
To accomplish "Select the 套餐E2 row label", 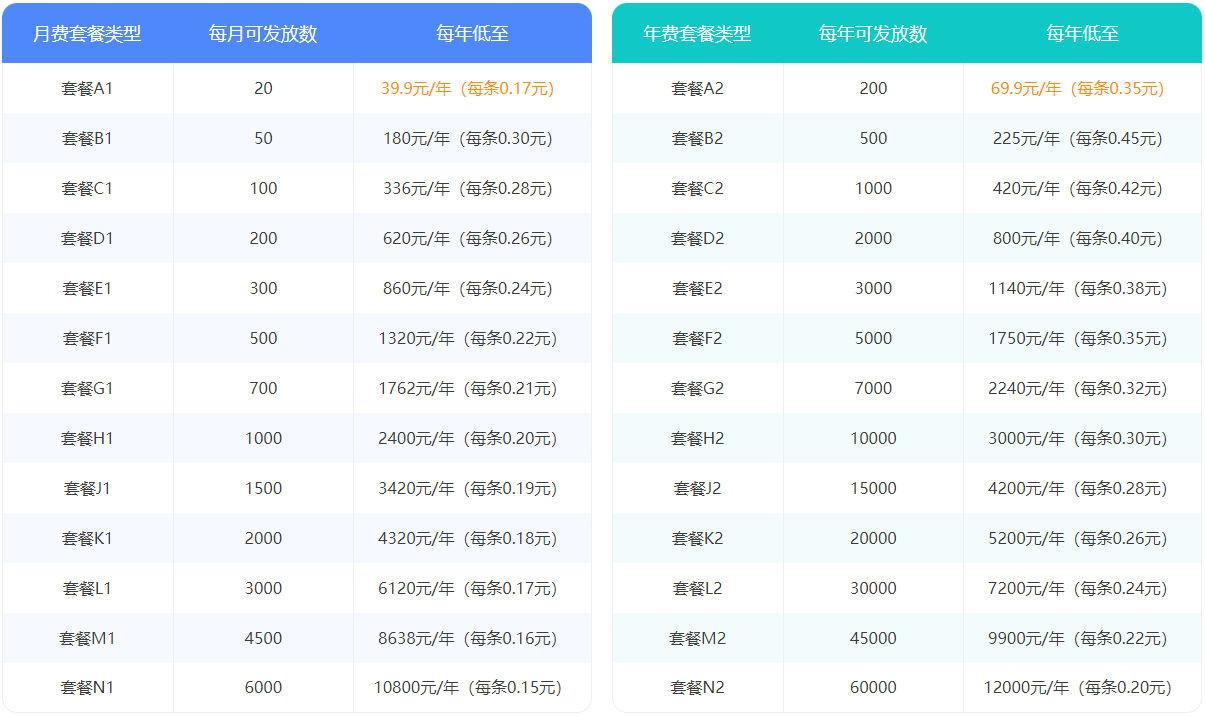I will click(x=697, y=288).
